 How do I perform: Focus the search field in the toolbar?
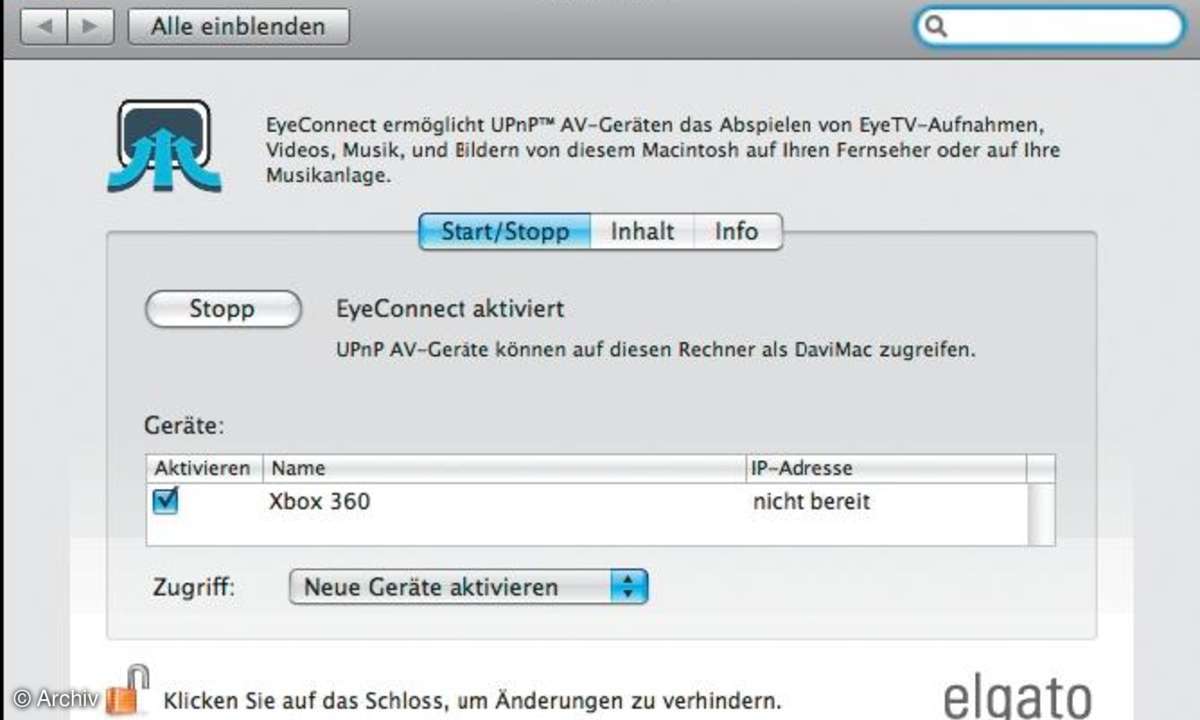pyautogui.click(x=1049, y=27)
